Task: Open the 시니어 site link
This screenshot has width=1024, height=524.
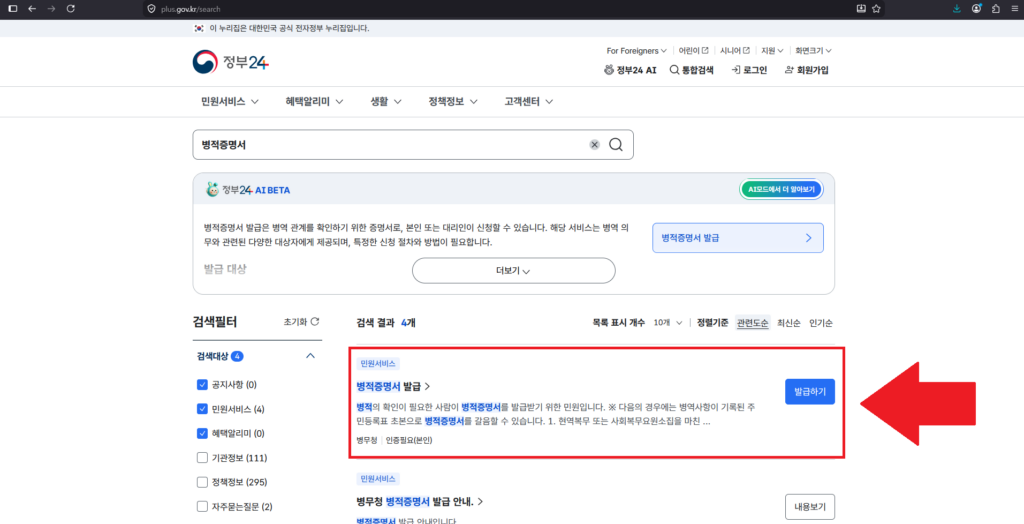Action: click(735, 50)
